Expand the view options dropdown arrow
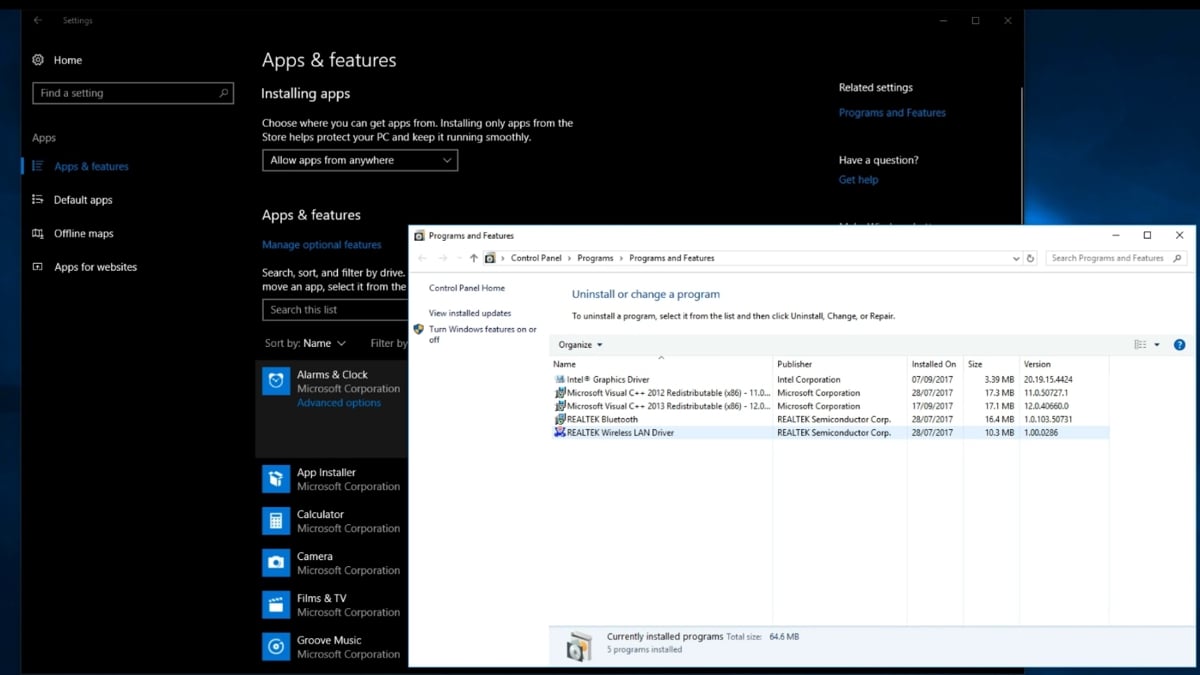The image size is (1200, 675). (x=1157, y=345)
